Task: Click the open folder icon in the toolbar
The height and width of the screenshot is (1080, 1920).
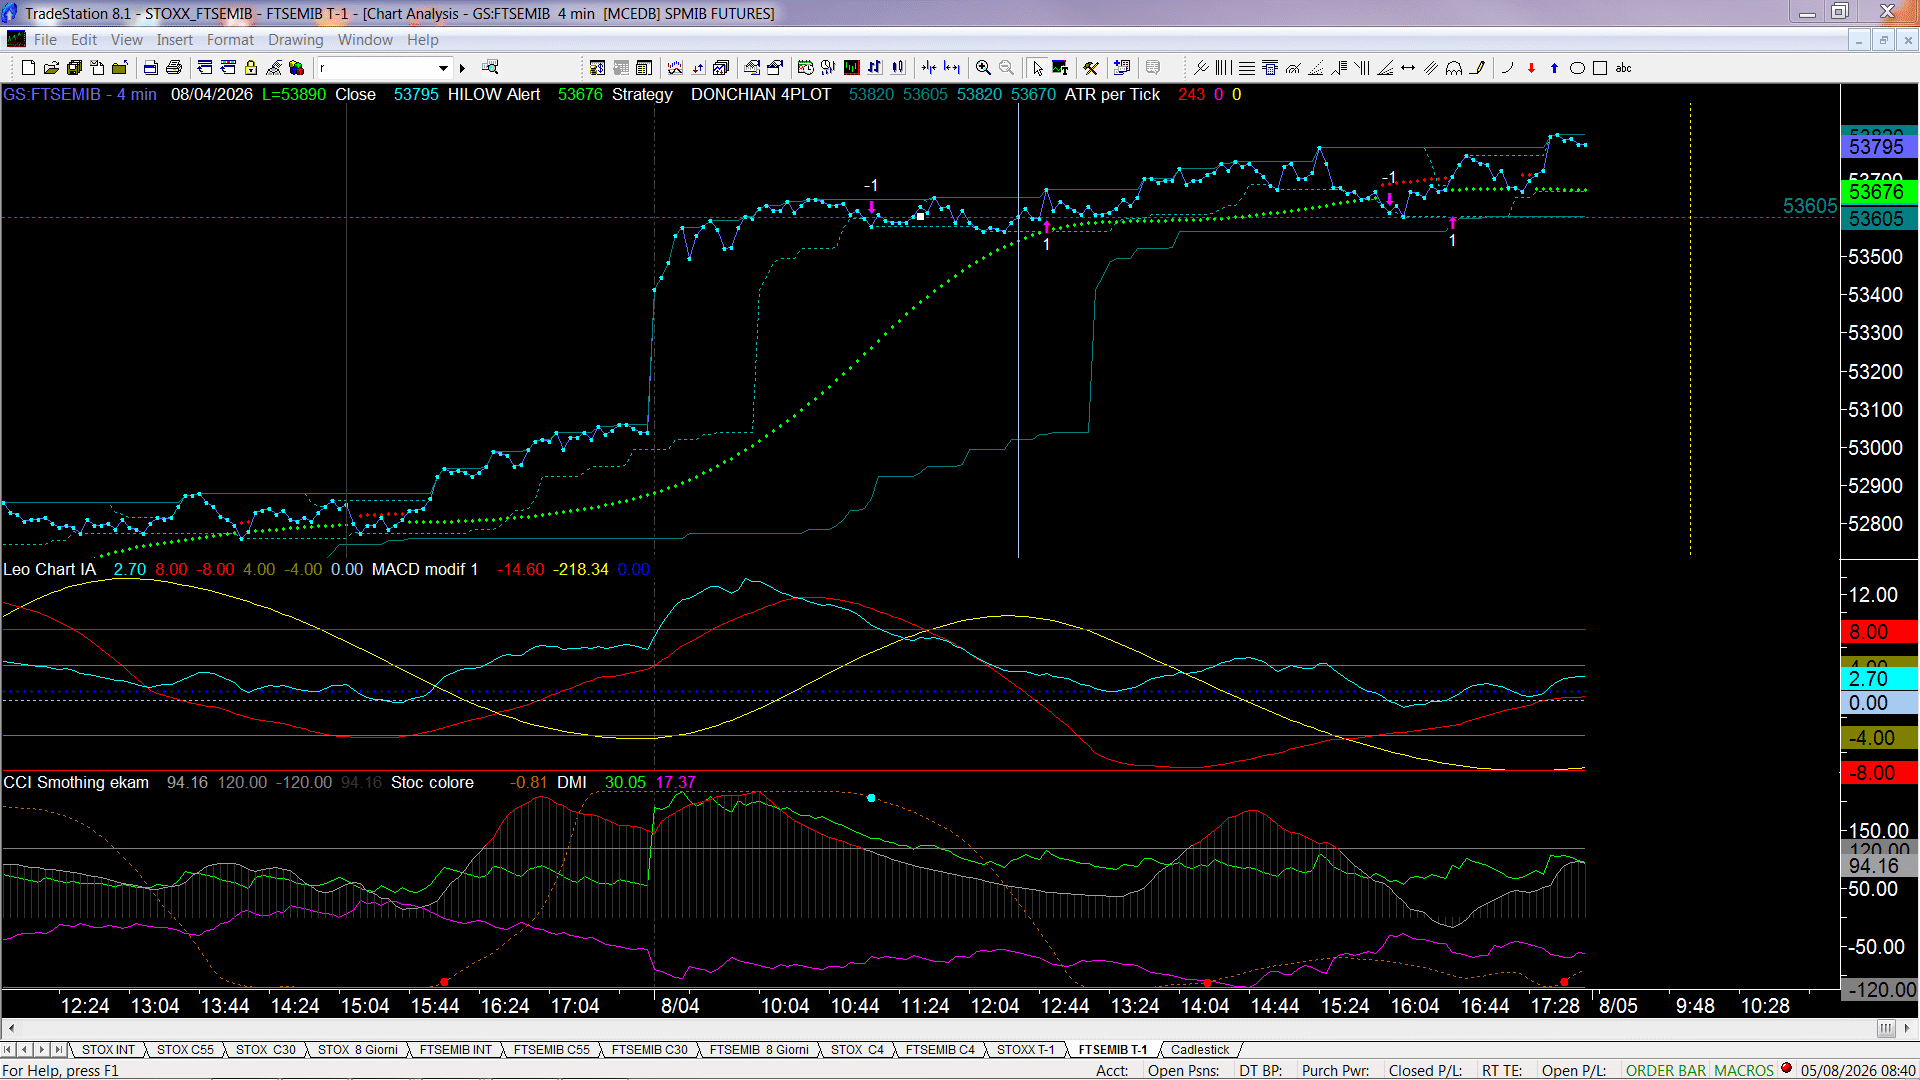Action: point(51,68)
